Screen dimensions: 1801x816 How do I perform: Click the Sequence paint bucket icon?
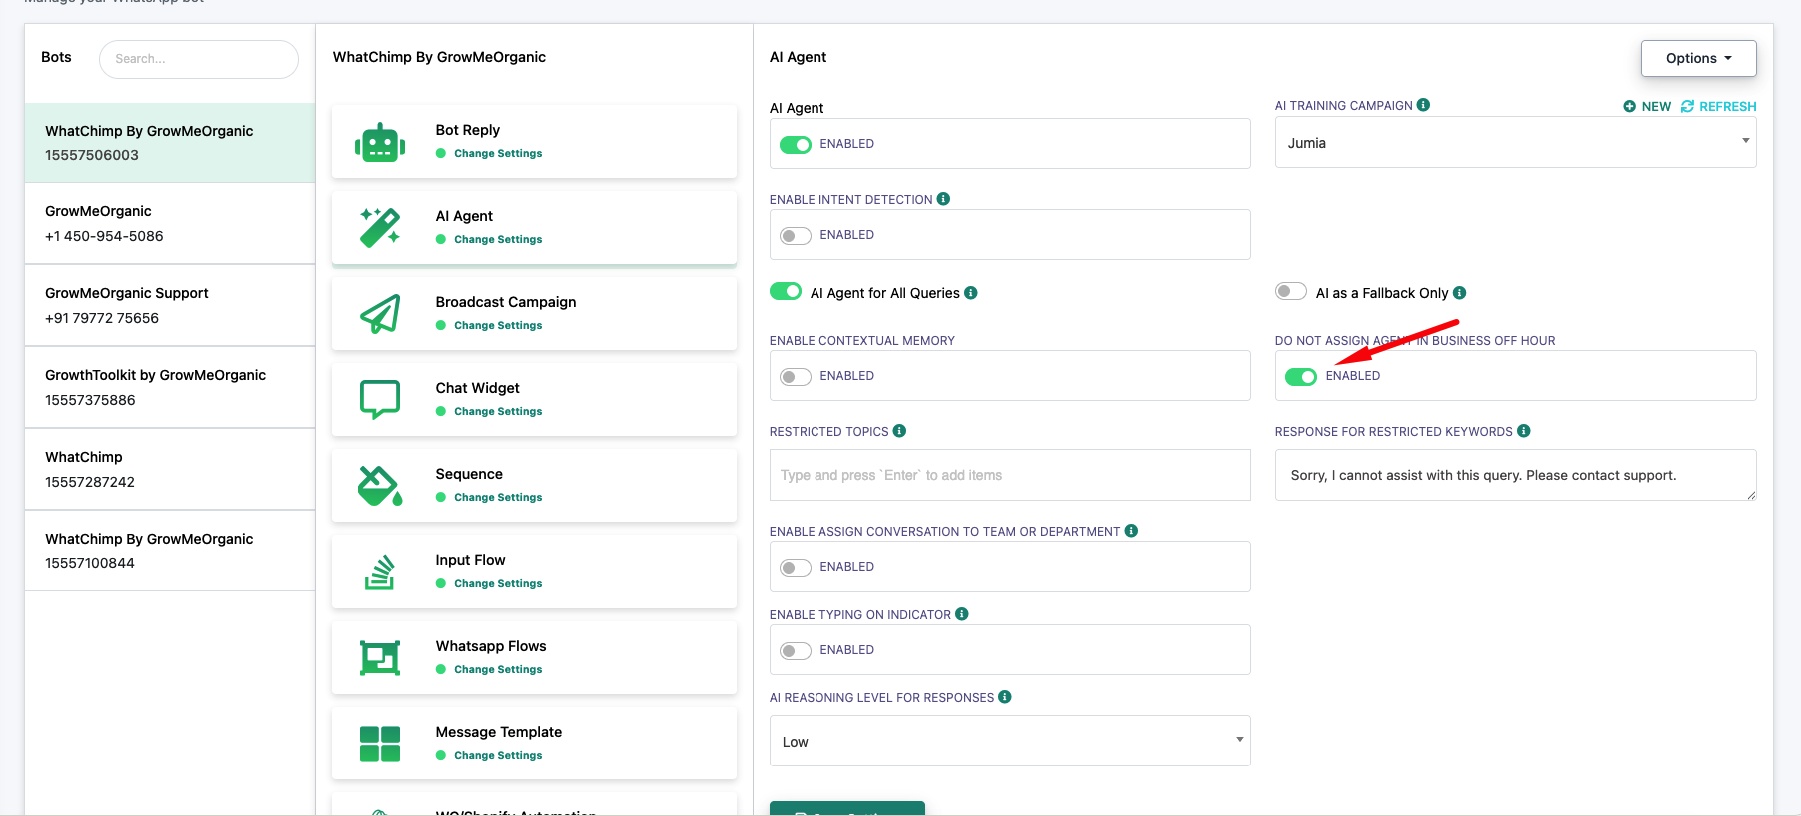pos(380,486)
